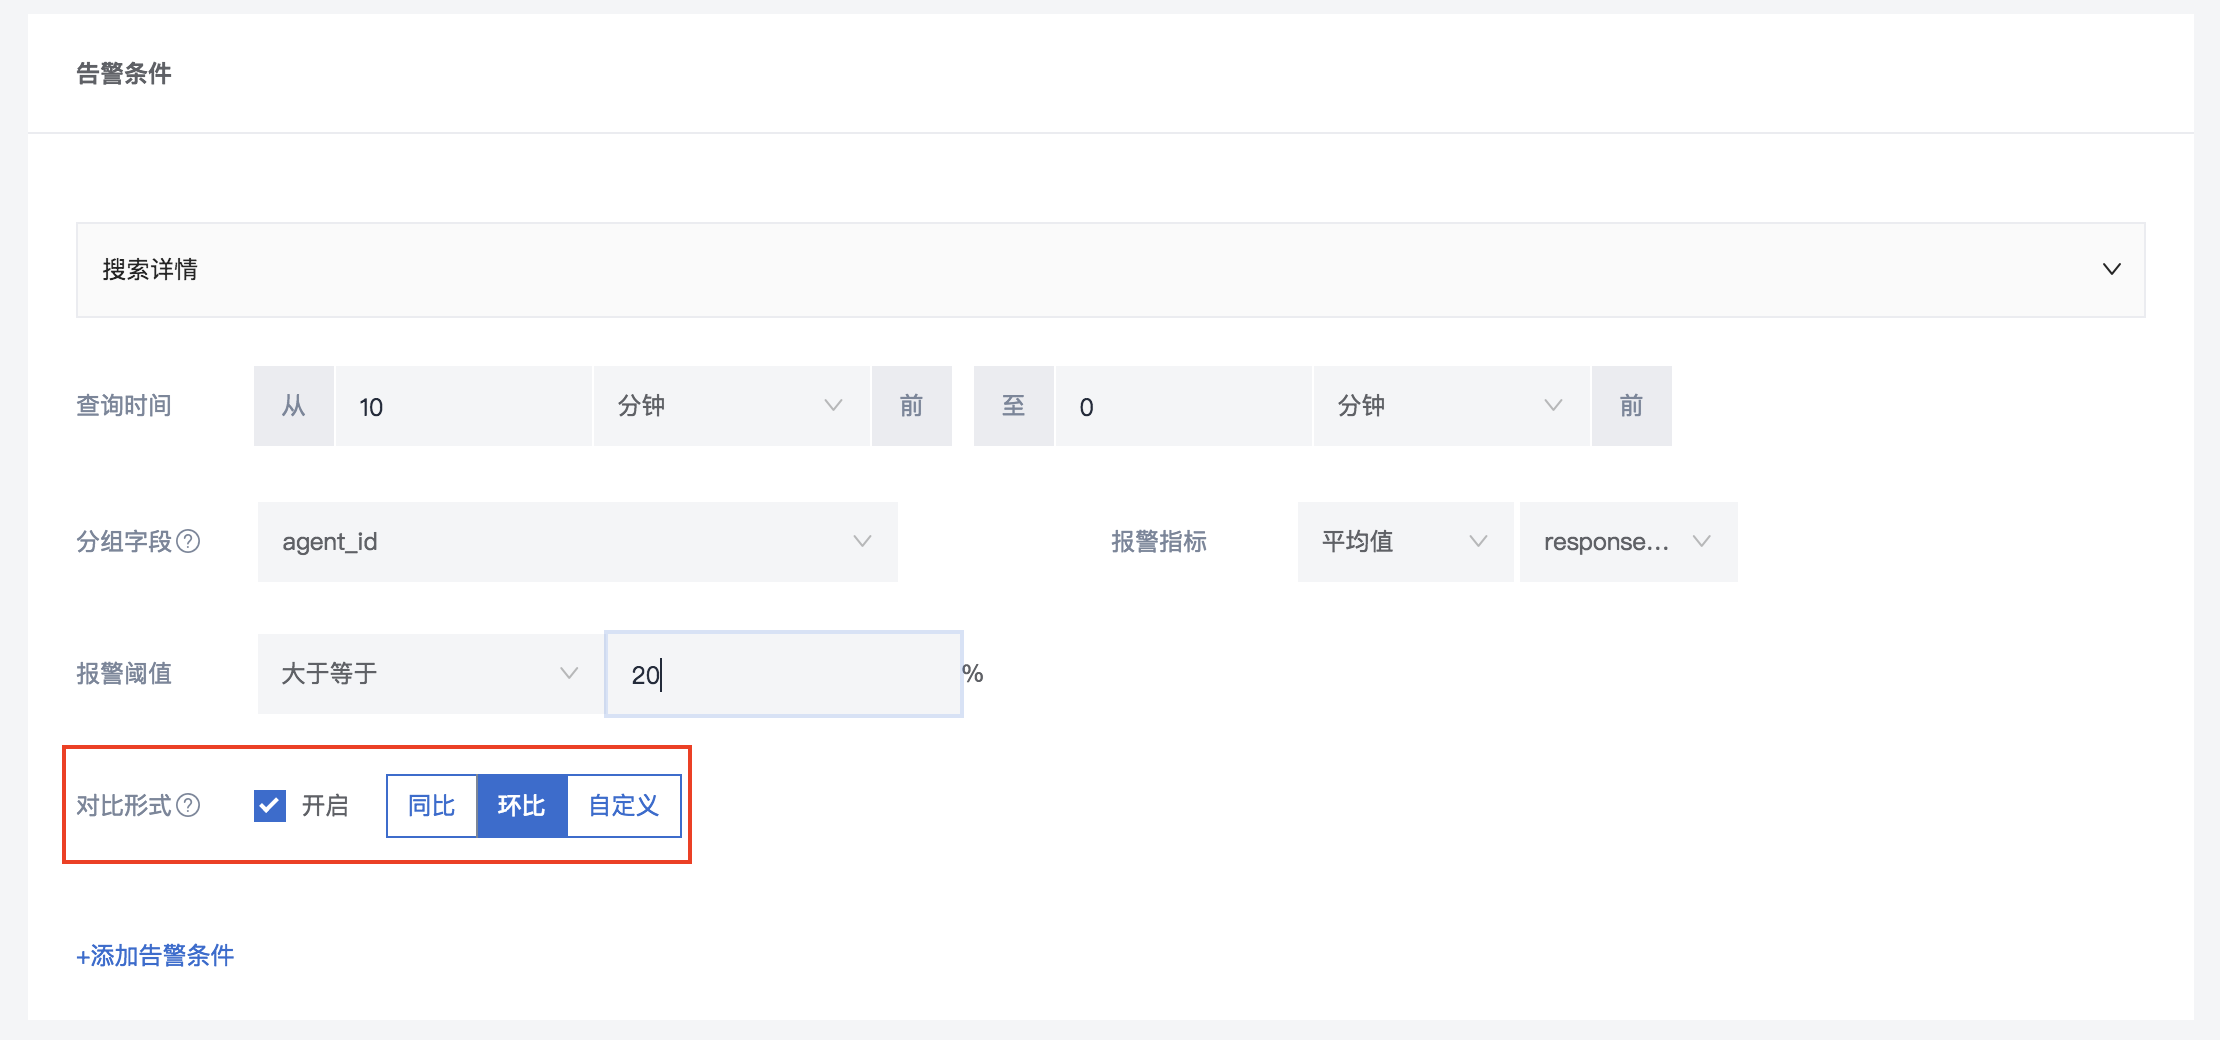
Task: Click the 分组字段 label text
Action: click(124, 541)
